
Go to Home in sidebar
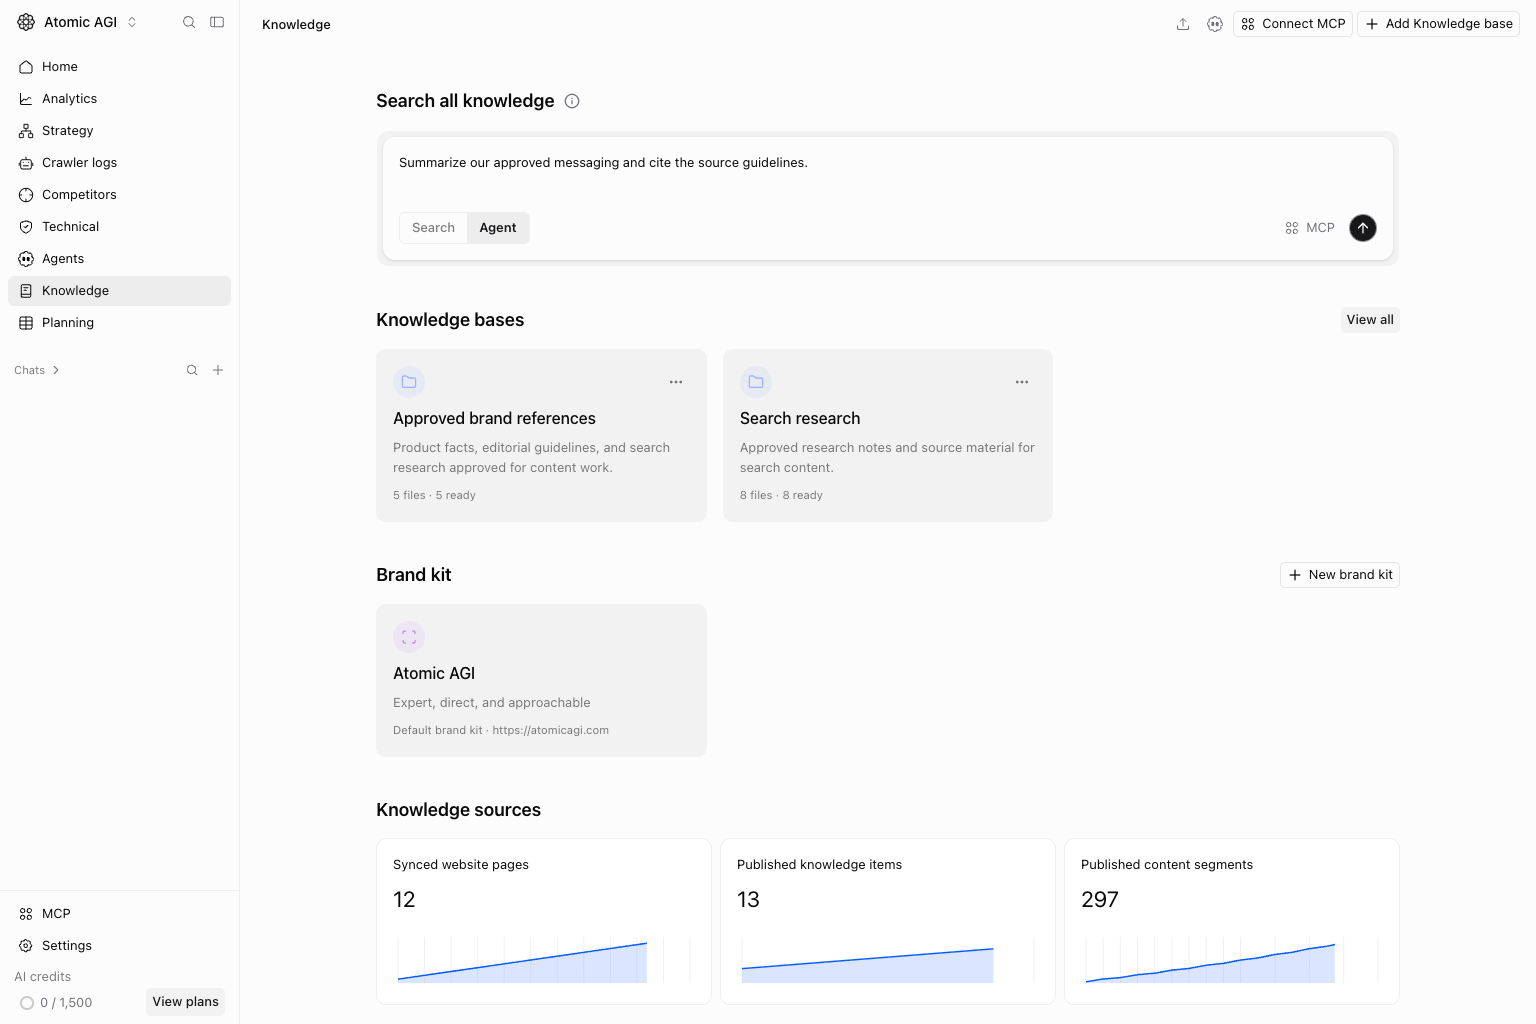point(119,67)
